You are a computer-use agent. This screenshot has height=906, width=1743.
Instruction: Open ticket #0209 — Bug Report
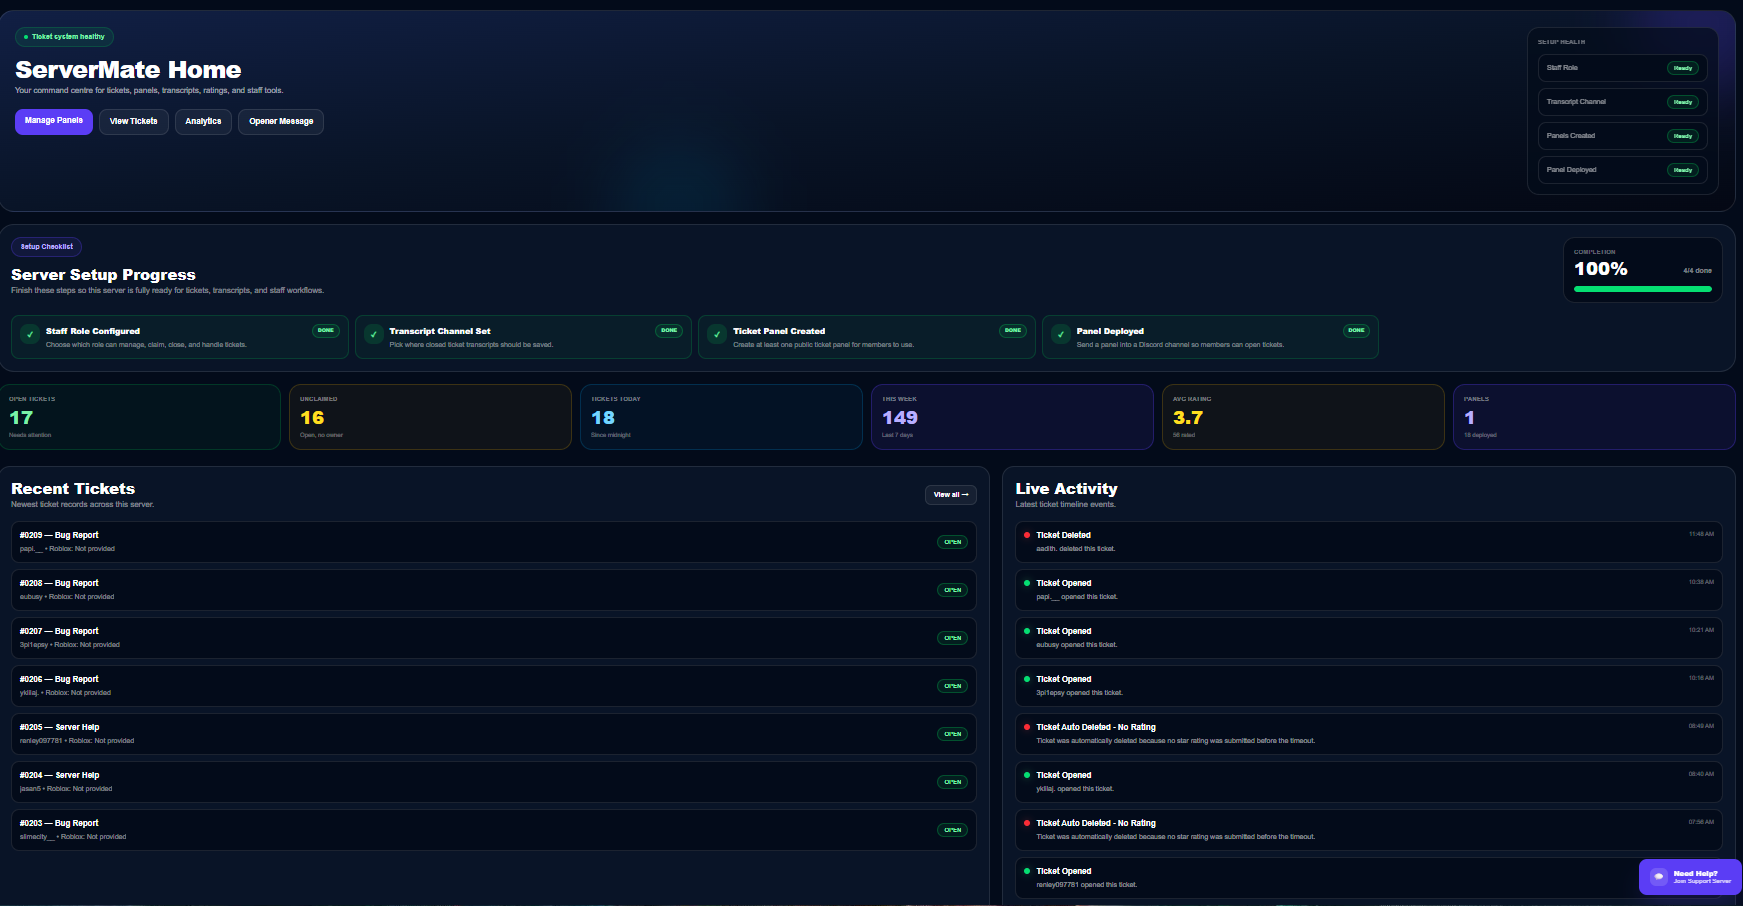(493, 542)
